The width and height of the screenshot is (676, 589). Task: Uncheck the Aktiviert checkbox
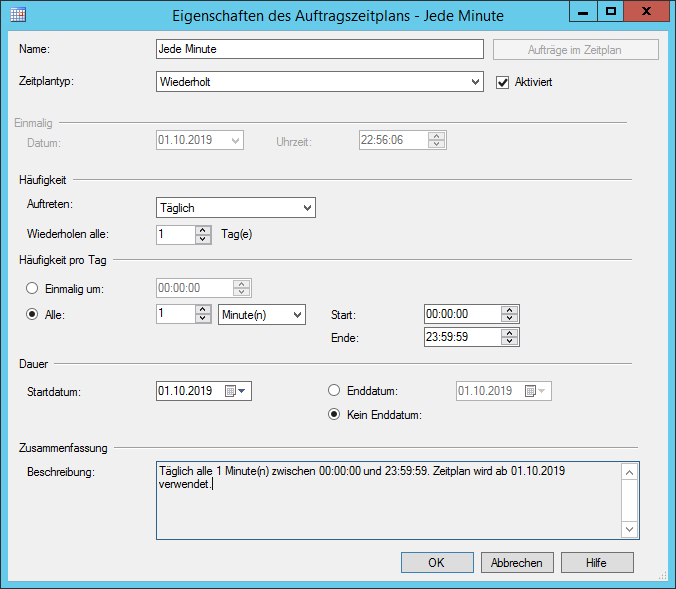point(502,82)
